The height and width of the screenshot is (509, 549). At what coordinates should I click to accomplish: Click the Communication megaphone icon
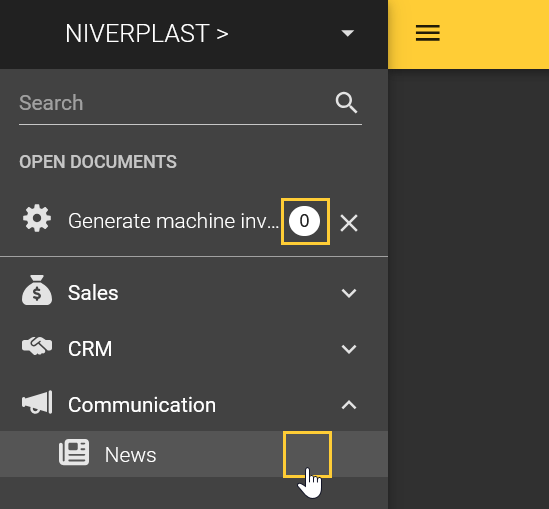[x=37, y=402]
